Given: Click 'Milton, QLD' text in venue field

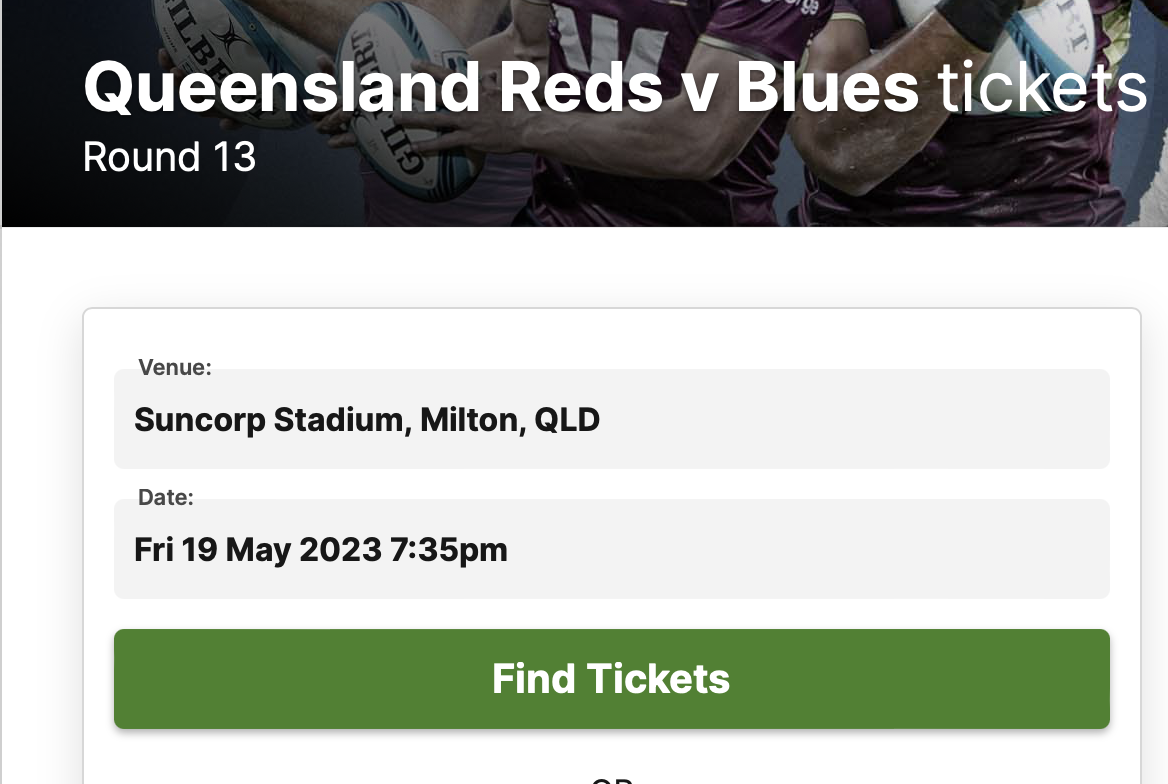Looking at the screenshot, I should 510,420.
